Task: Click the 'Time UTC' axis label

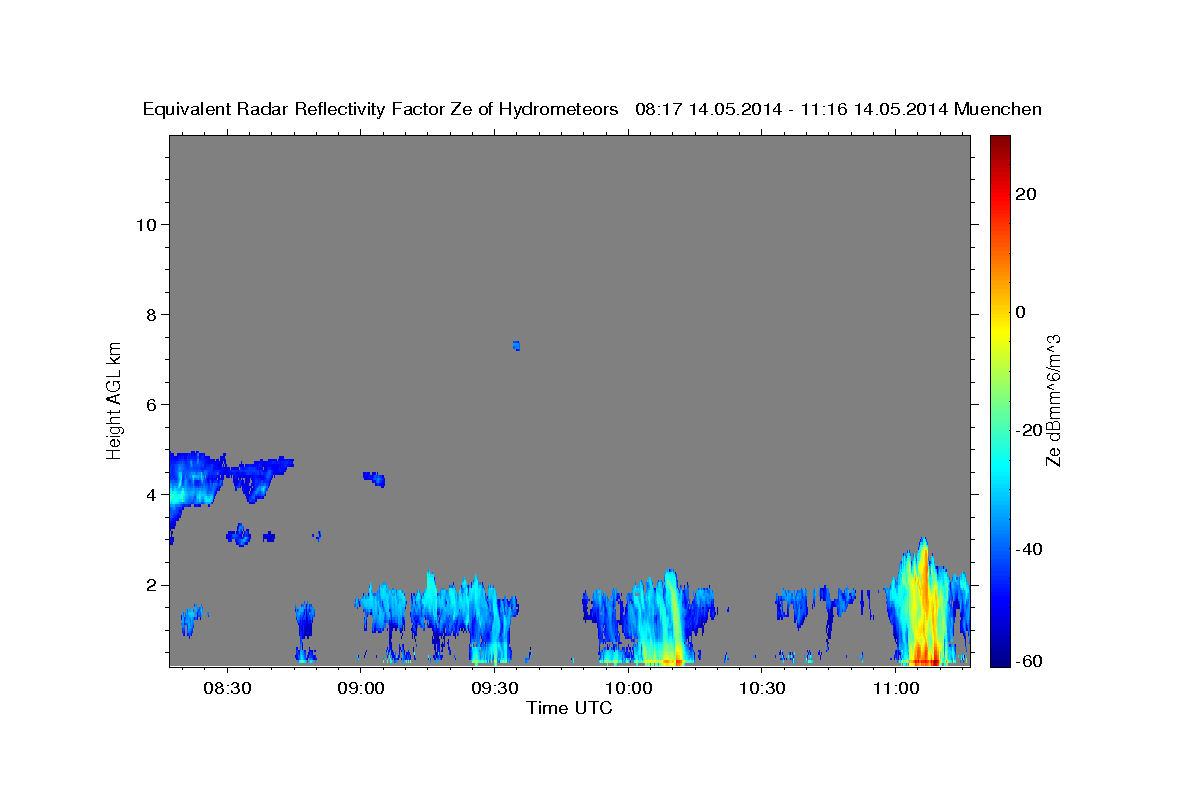Action: (569, 708)
